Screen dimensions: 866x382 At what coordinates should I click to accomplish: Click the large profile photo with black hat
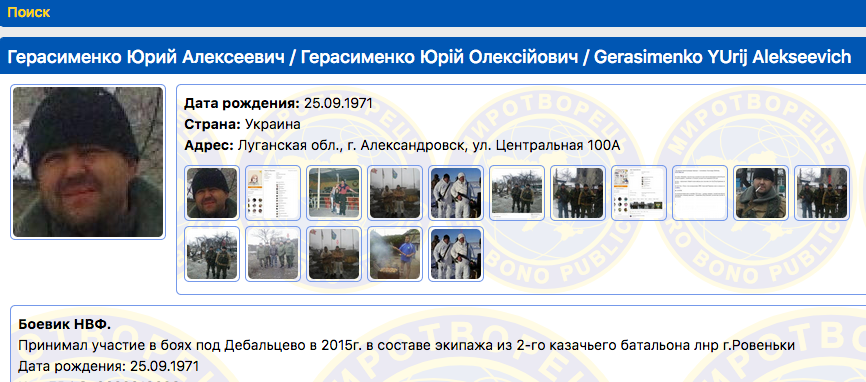coord(88,162)
